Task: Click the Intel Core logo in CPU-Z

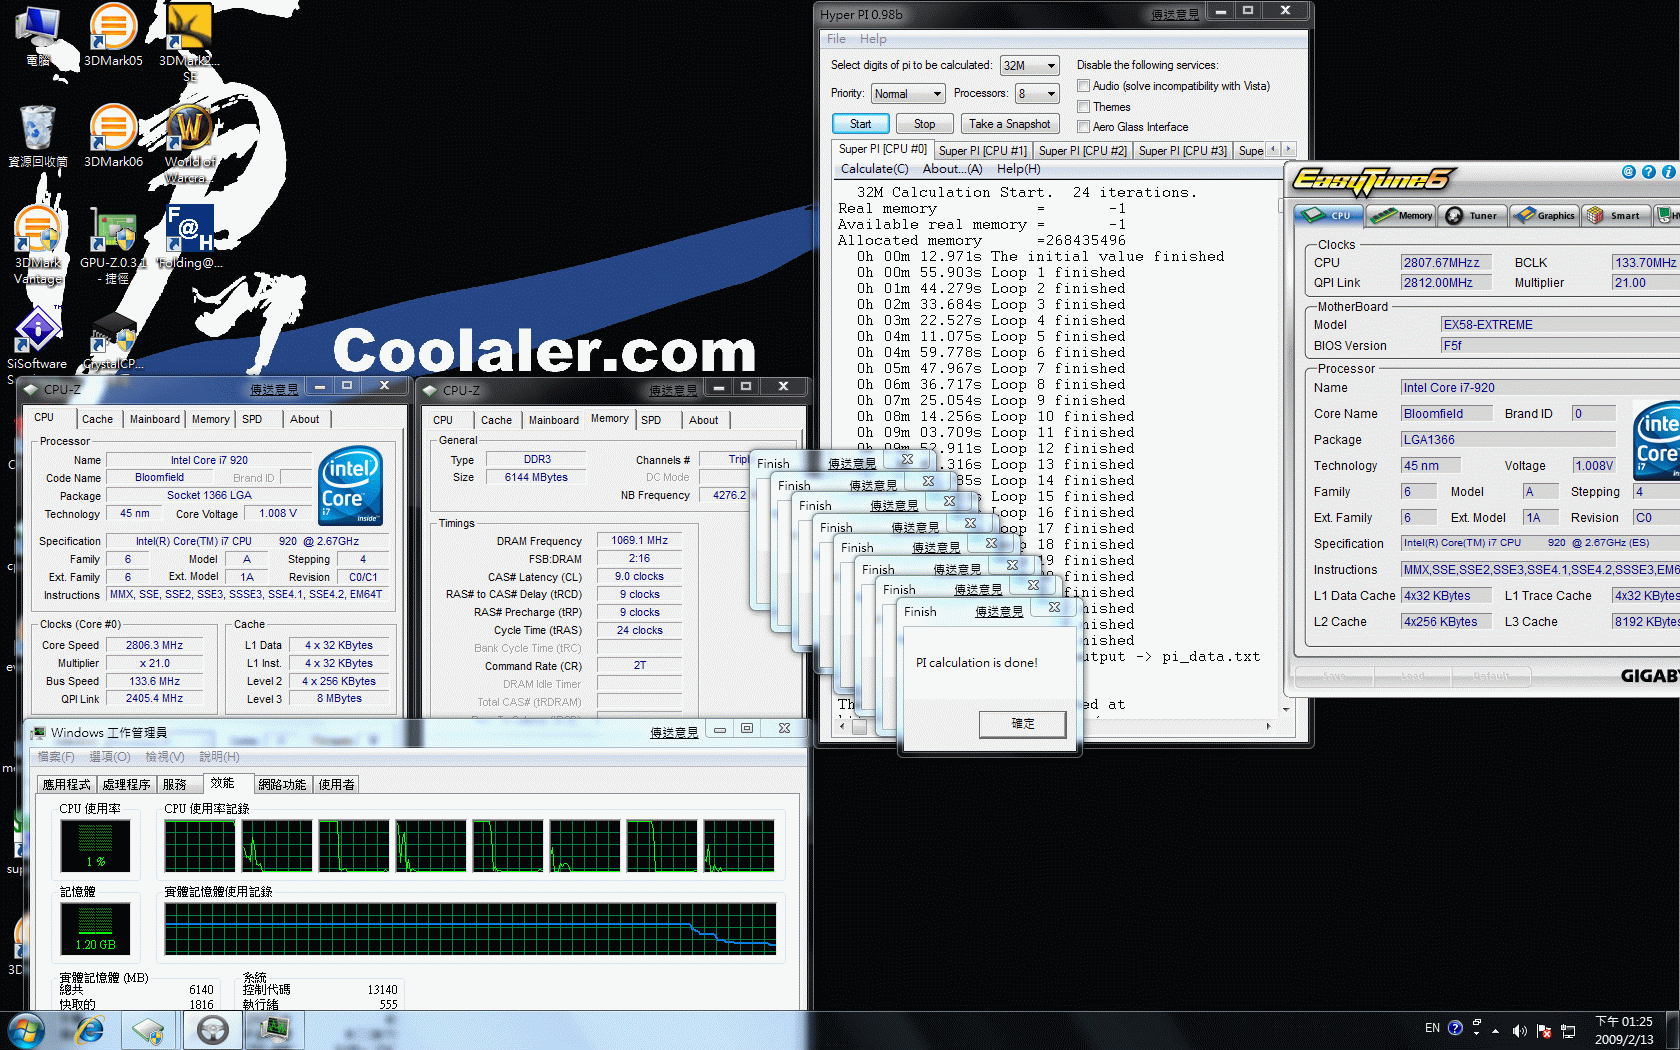Action: (x=350, y=485)
